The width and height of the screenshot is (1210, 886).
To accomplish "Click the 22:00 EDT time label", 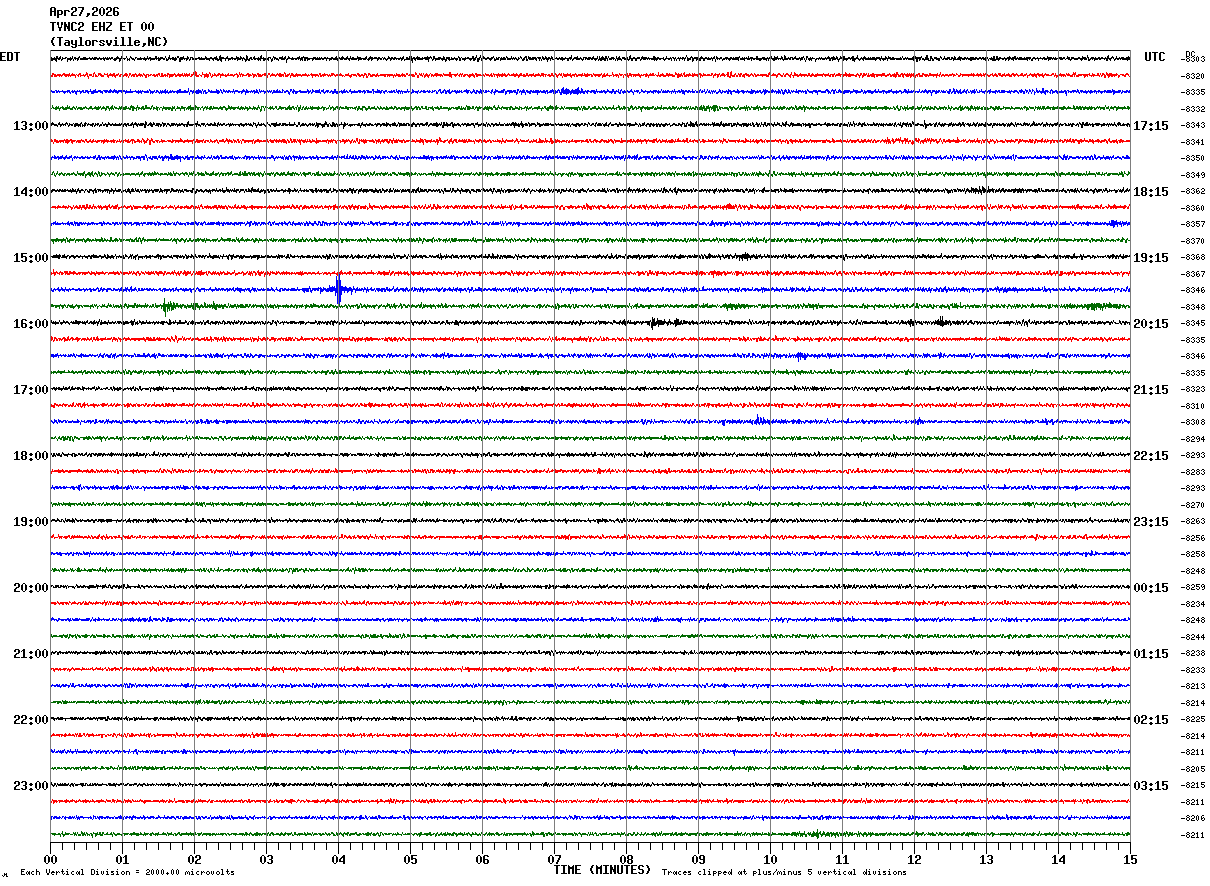I will coord(30,720).
